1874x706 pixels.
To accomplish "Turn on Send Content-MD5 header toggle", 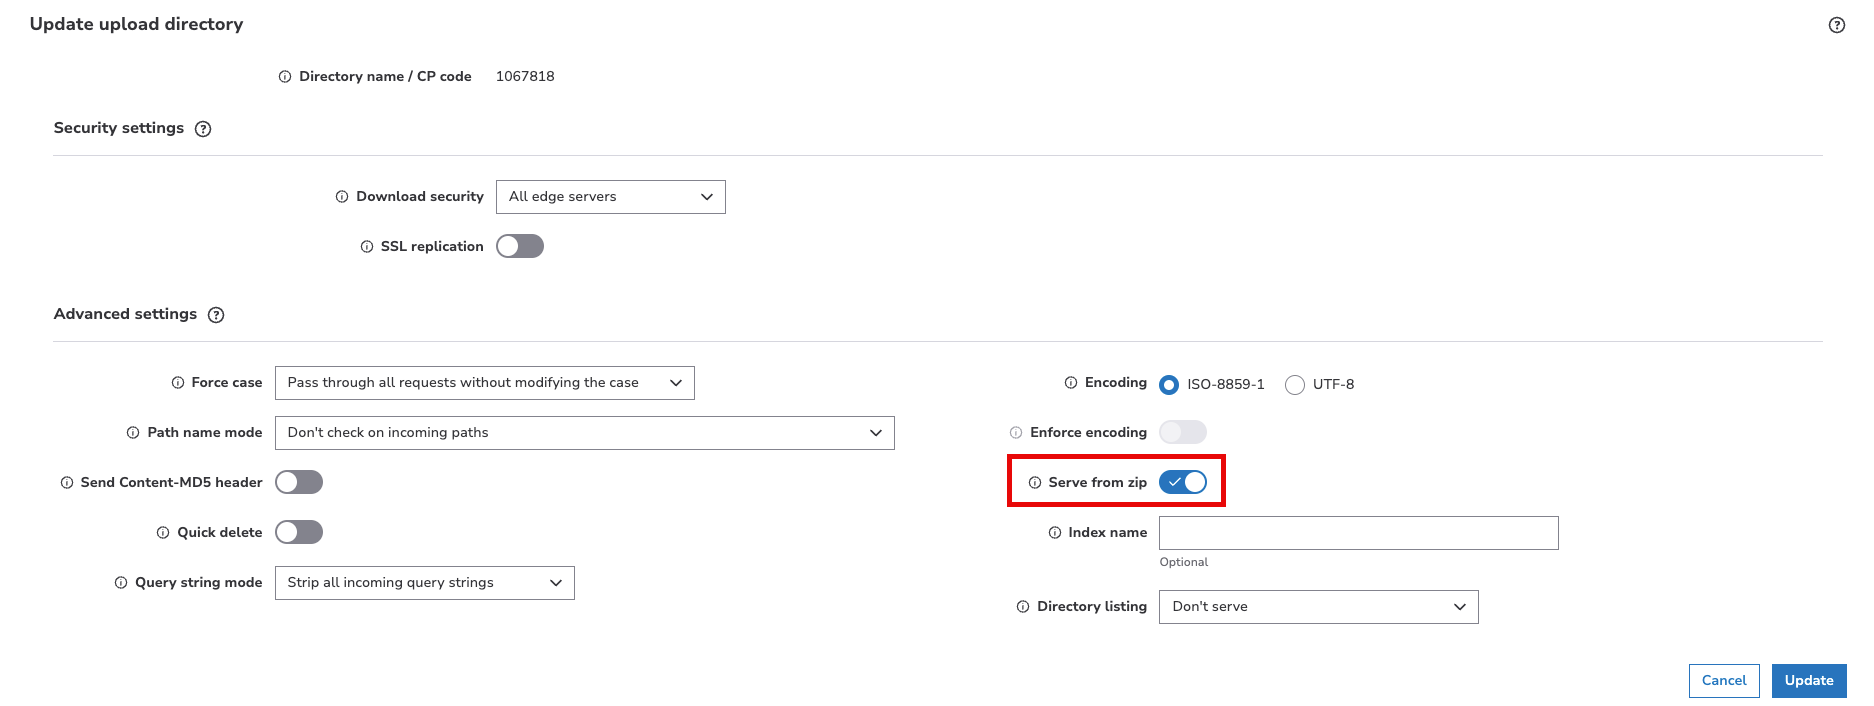I will coord(299,482).
